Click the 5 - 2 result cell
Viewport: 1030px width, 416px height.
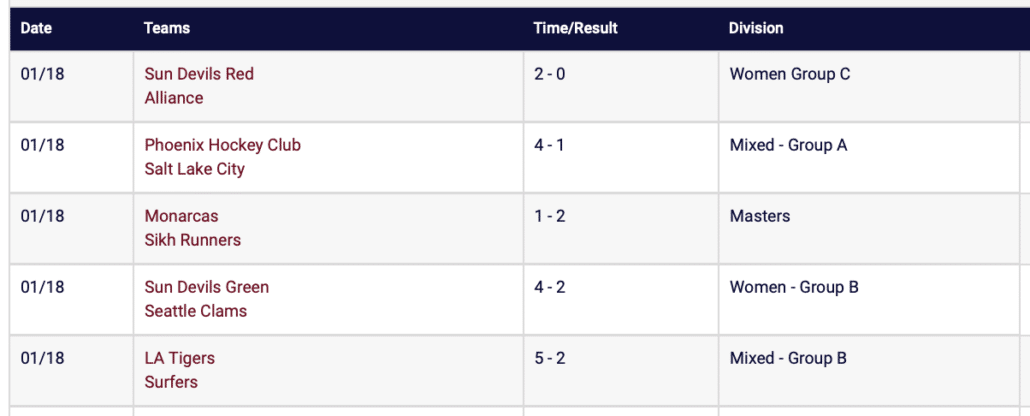[x=549, y=358]
